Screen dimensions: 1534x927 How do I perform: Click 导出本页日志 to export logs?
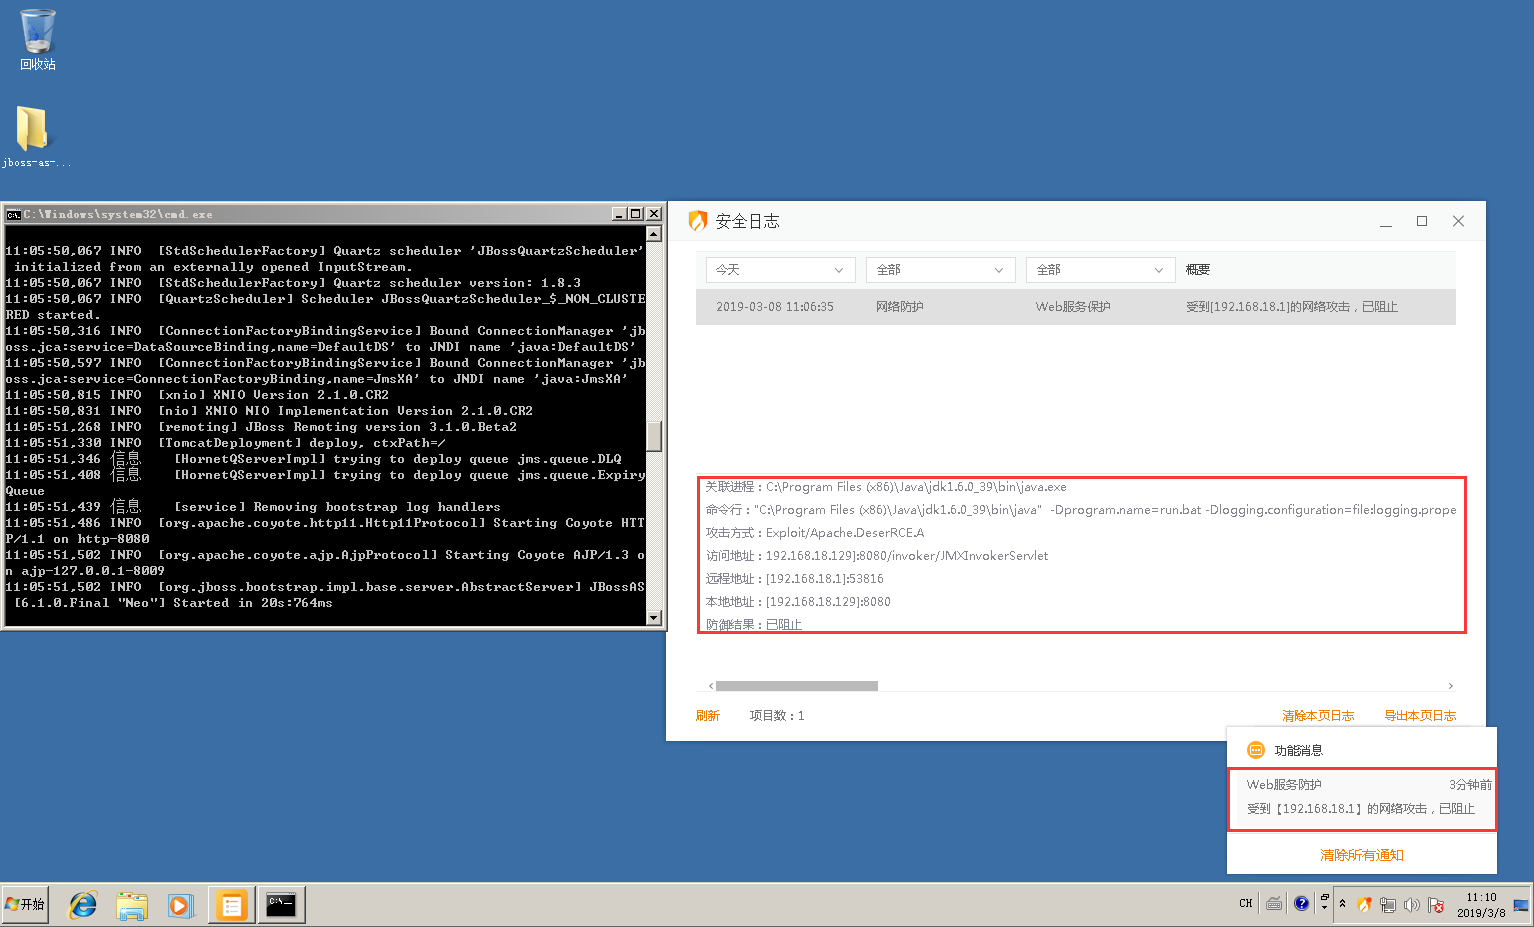pos(1419,716)
